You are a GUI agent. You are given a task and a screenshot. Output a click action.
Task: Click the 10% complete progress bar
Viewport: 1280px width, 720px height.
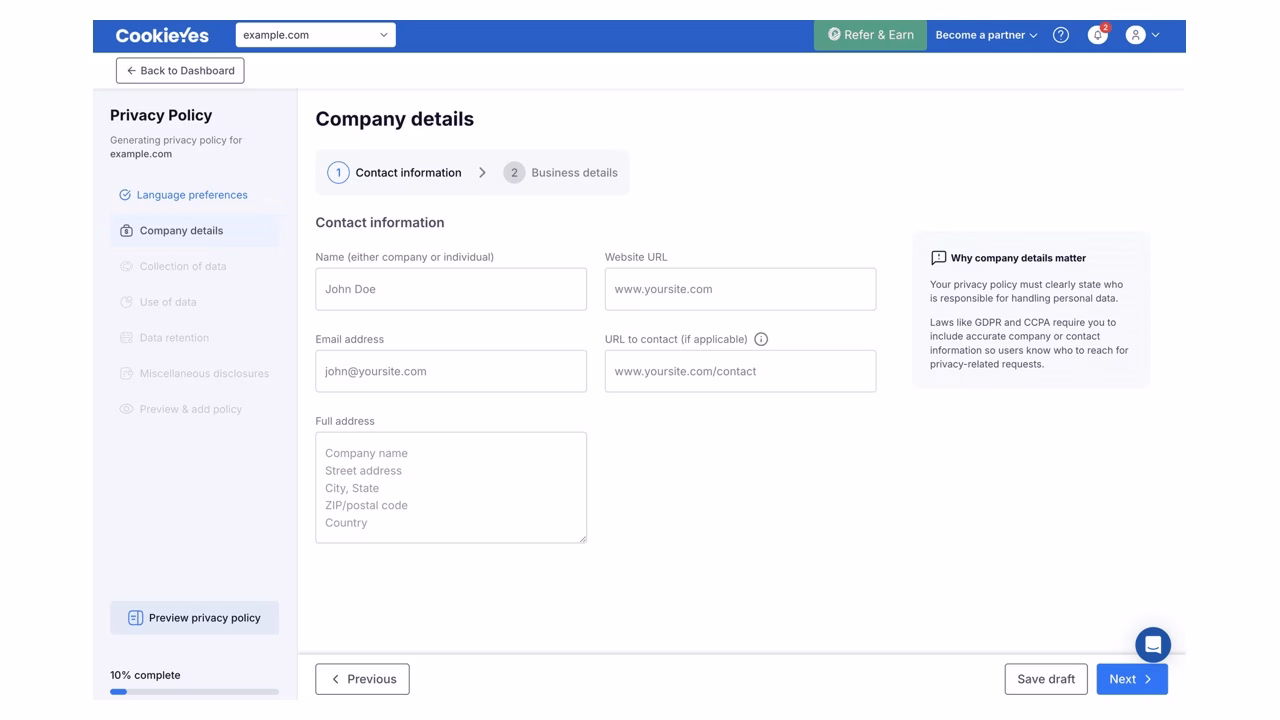(x=194, y=692)
